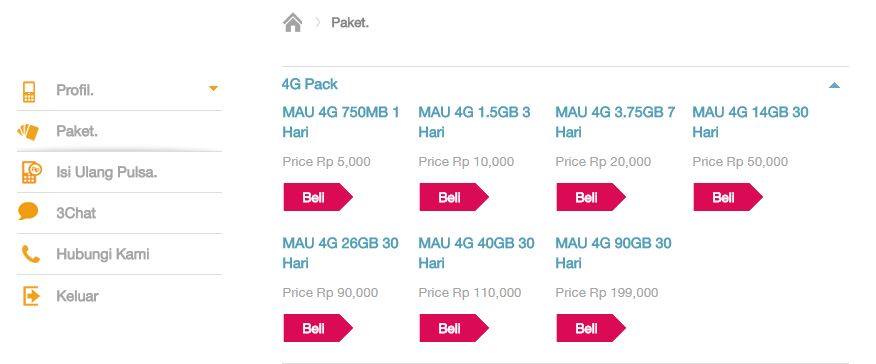Open the Paket menu item

[77, 132]
